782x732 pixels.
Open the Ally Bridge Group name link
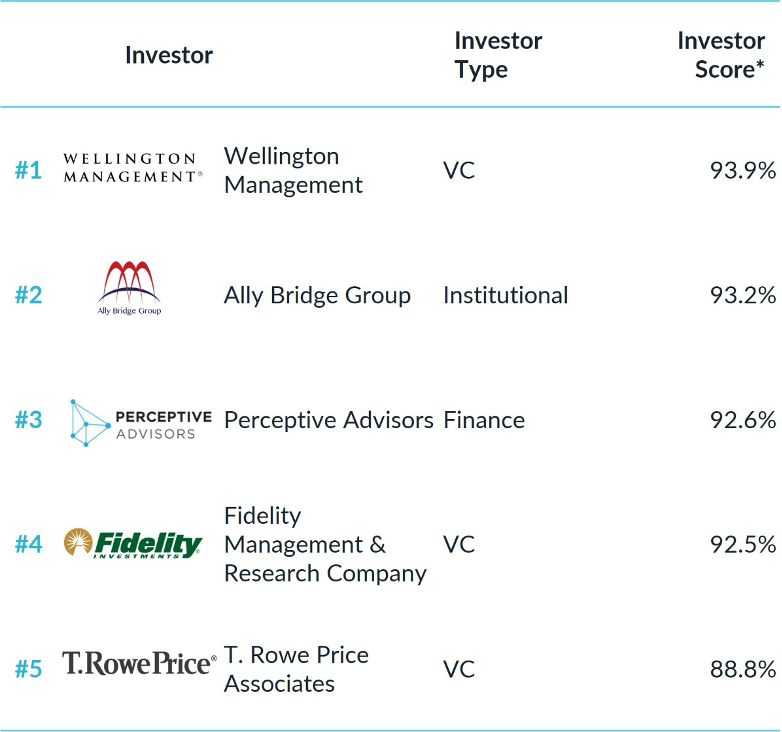pyautogui.click(x=317, y=295)
